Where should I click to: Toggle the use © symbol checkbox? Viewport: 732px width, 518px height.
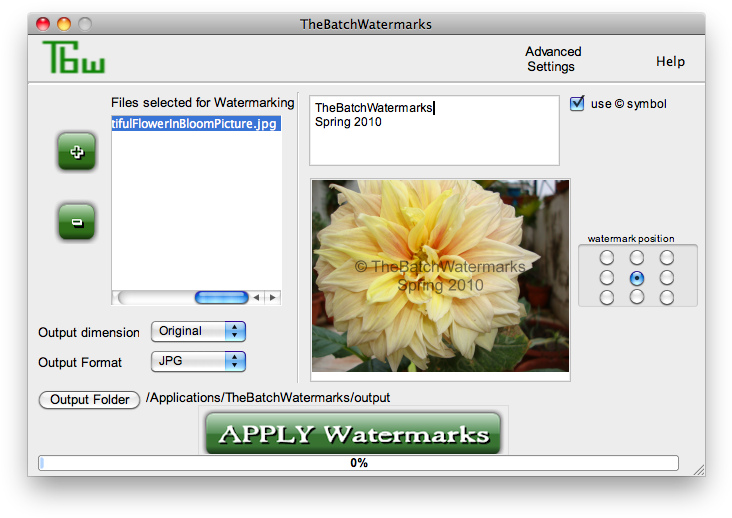[577, 103]
